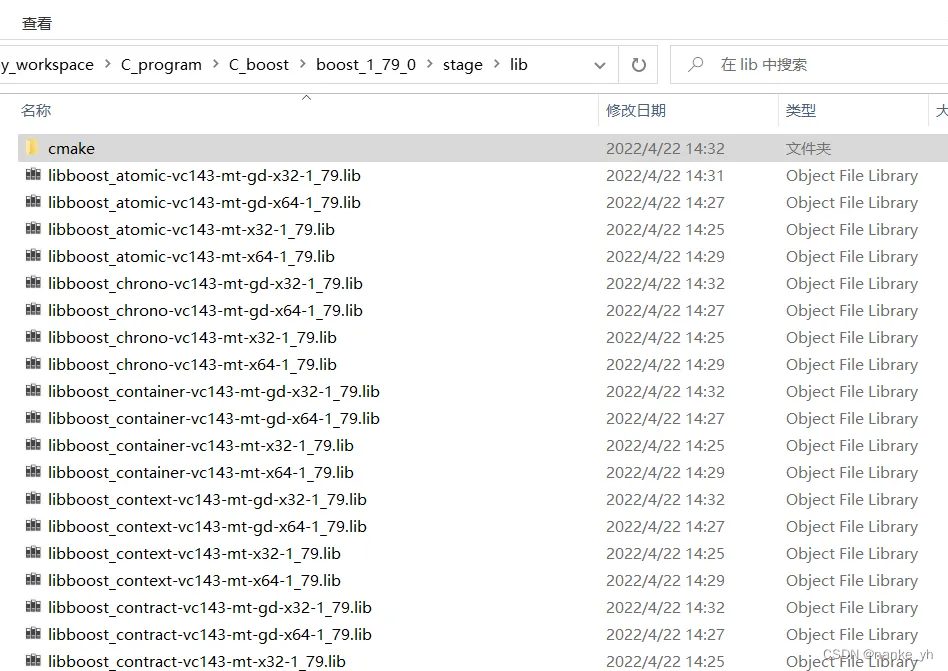Click cmake folder's date 2022/4/22 14:32
This screenshot has width=948, height=671.
(x=665, y=149)
